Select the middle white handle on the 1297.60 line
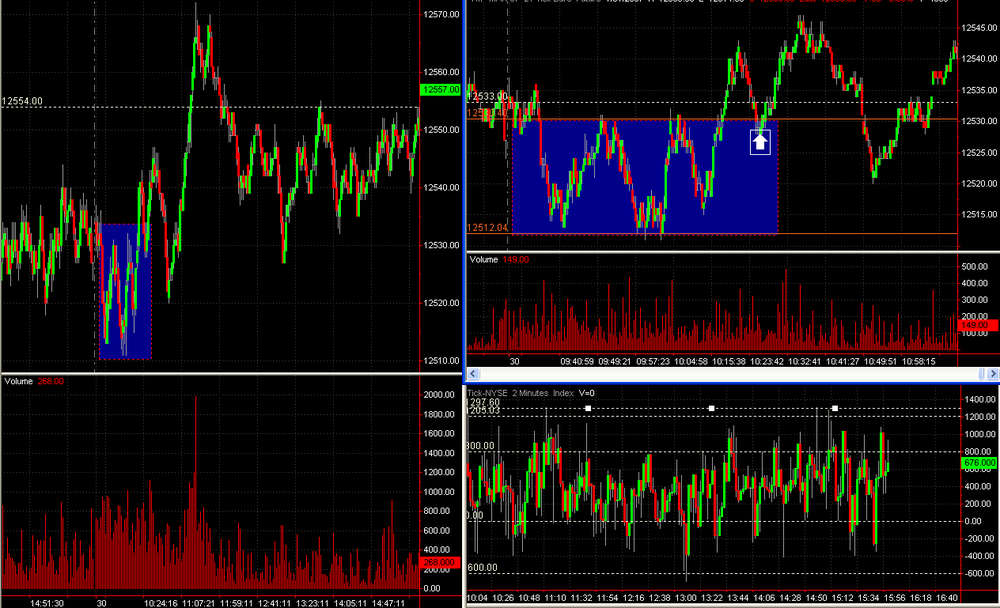The width and height of the screenshot is (1000, 608). (711, 408)
